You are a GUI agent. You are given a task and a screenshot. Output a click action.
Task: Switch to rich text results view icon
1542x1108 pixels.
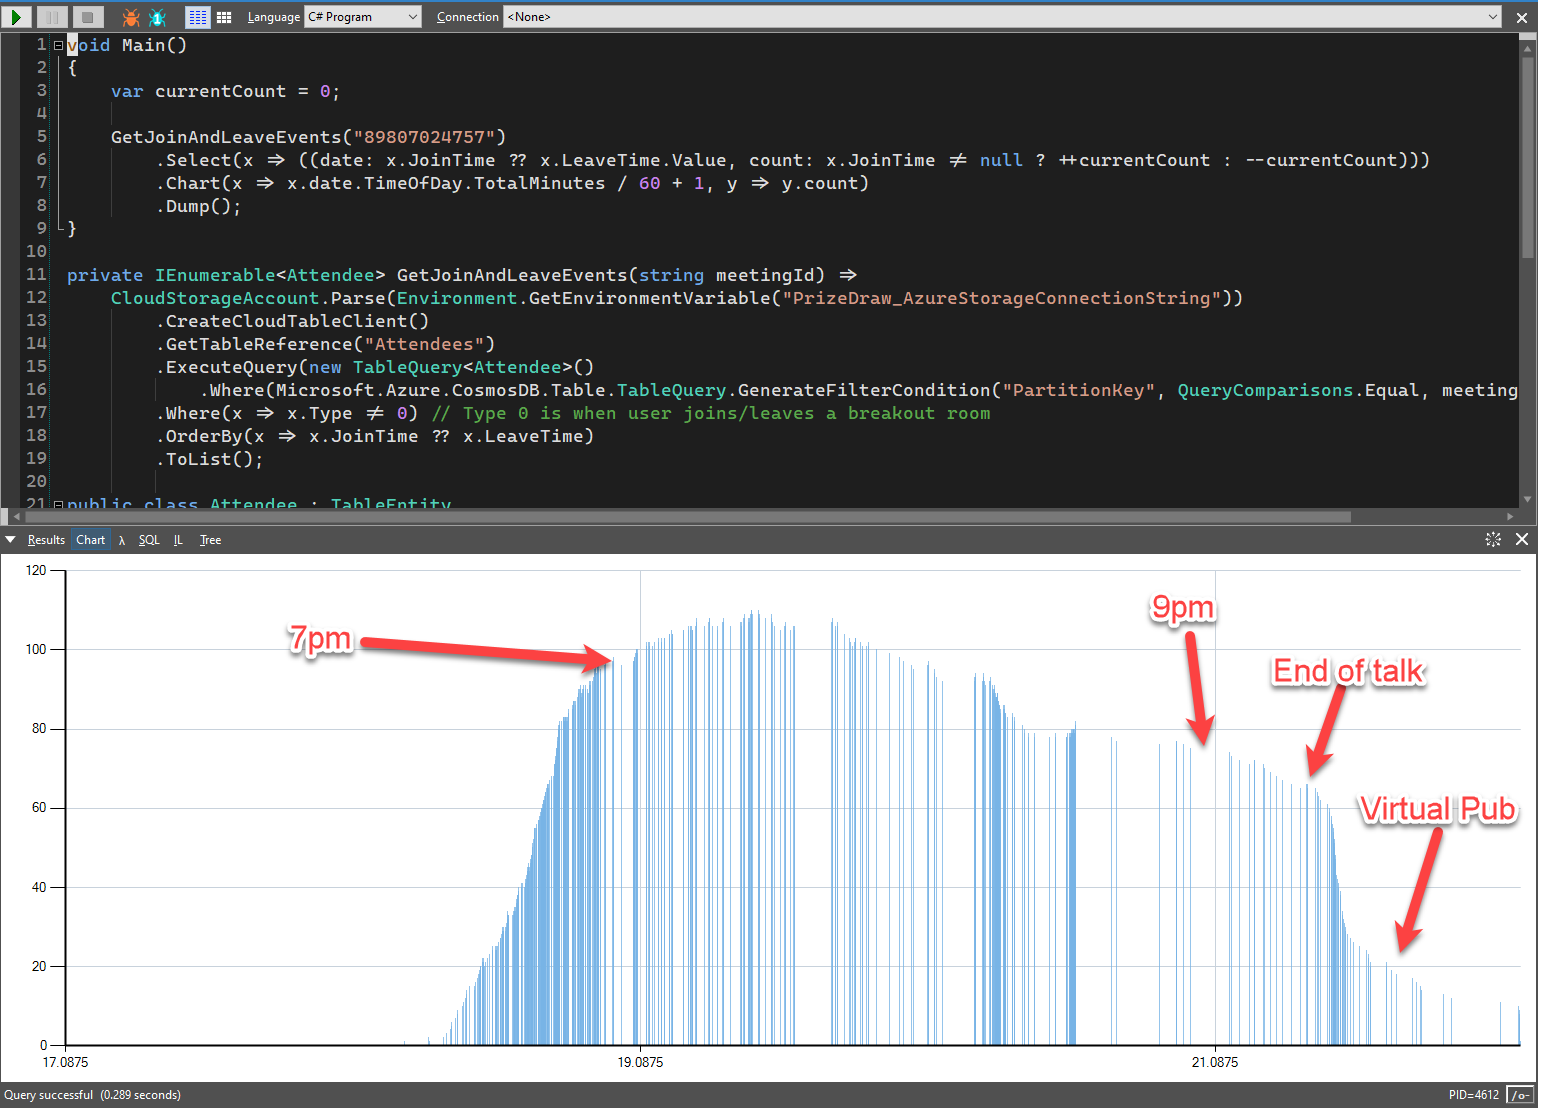click(198, 17)
